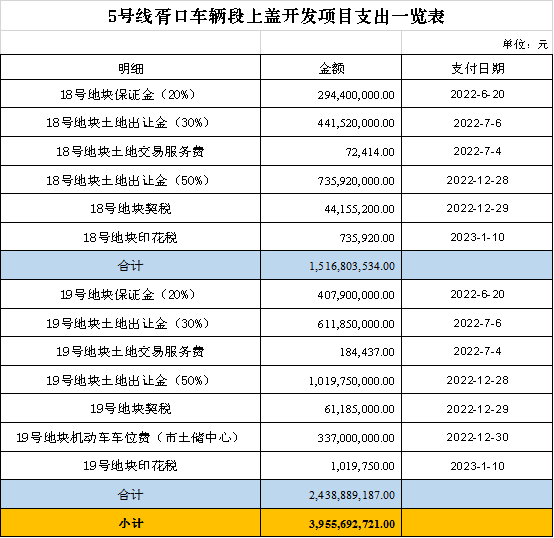Select the table title cell
The image size is (554, 538).
[277, 16]
